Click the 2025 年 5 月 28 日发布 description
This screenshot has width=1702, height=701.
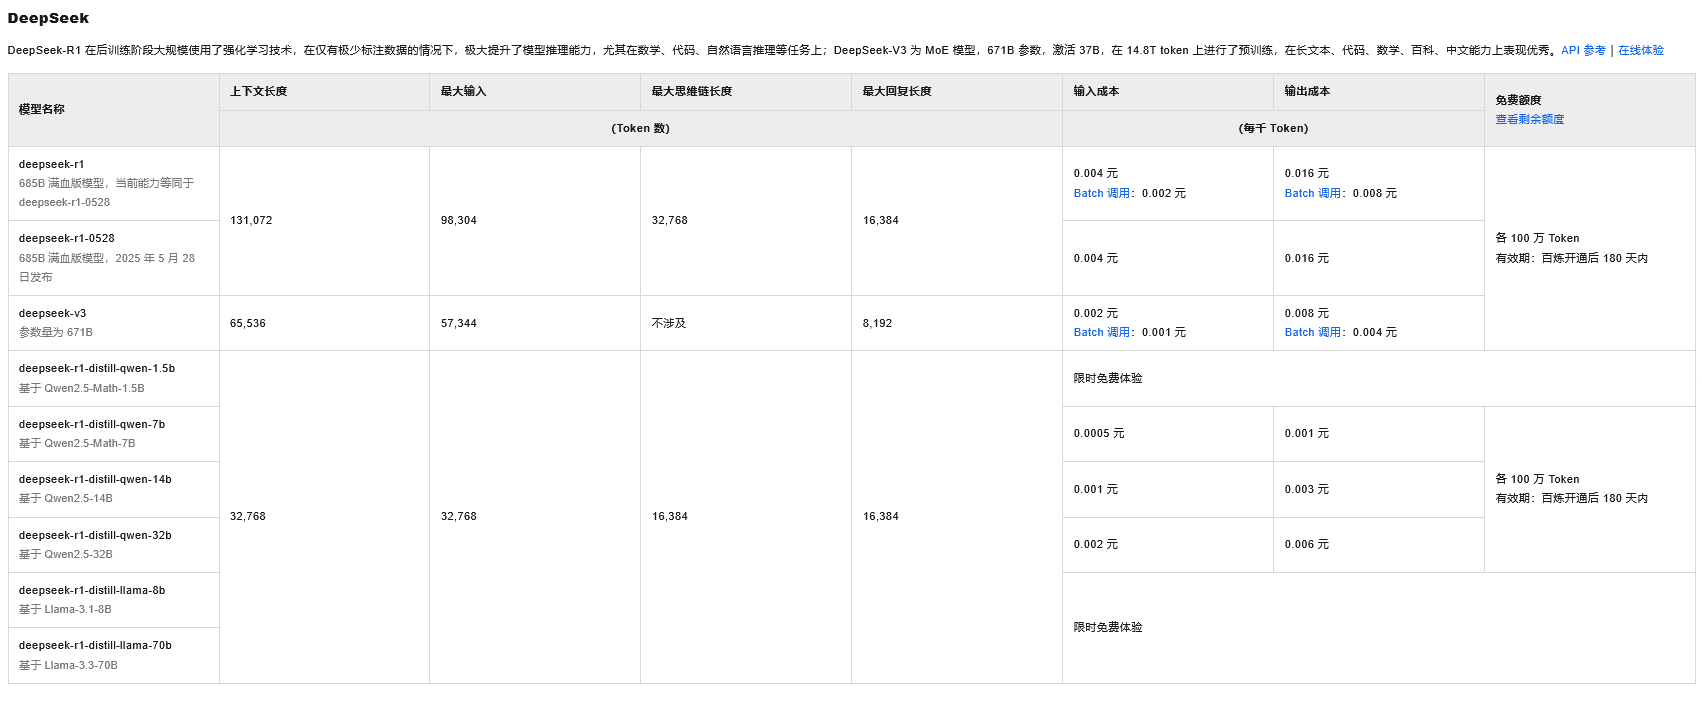(107, 267)
